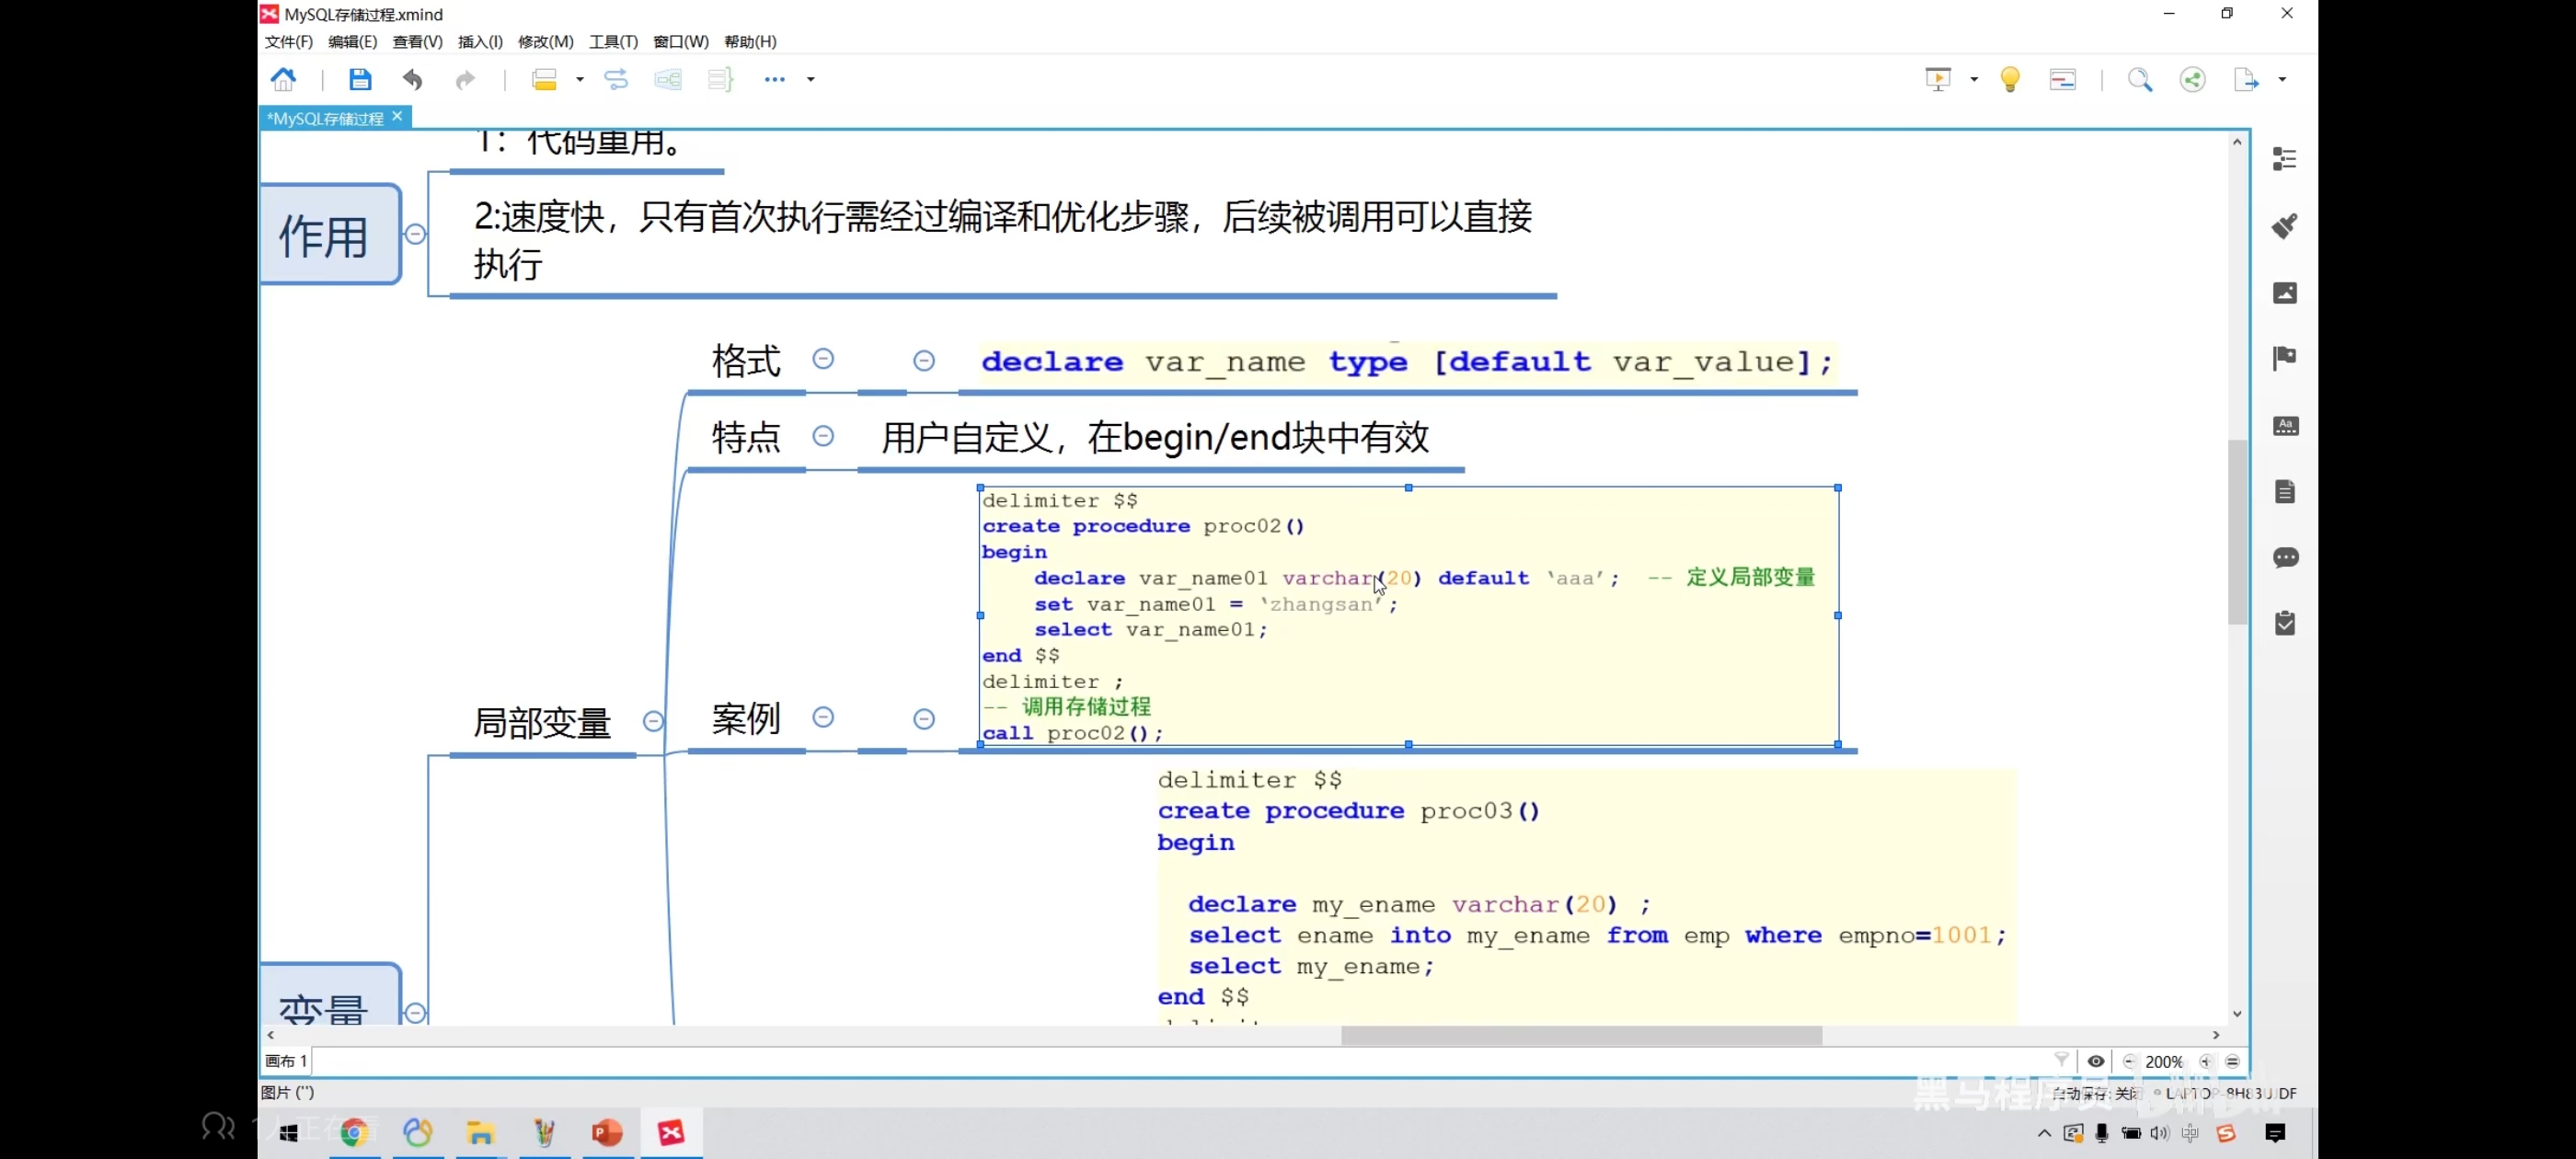The image size is (2576, 1159).
Task: Click the Home icon in toolbar
Action: click(284, 79)
